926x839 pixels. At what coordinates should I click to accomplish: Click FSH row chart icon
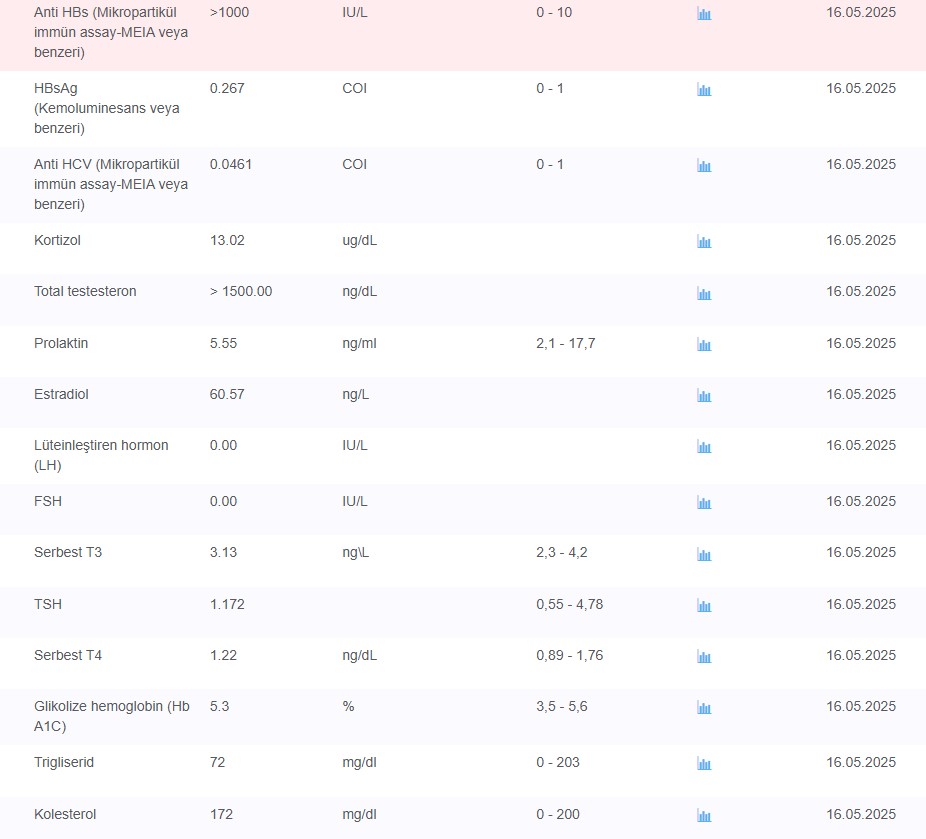(x=704, y=503)
